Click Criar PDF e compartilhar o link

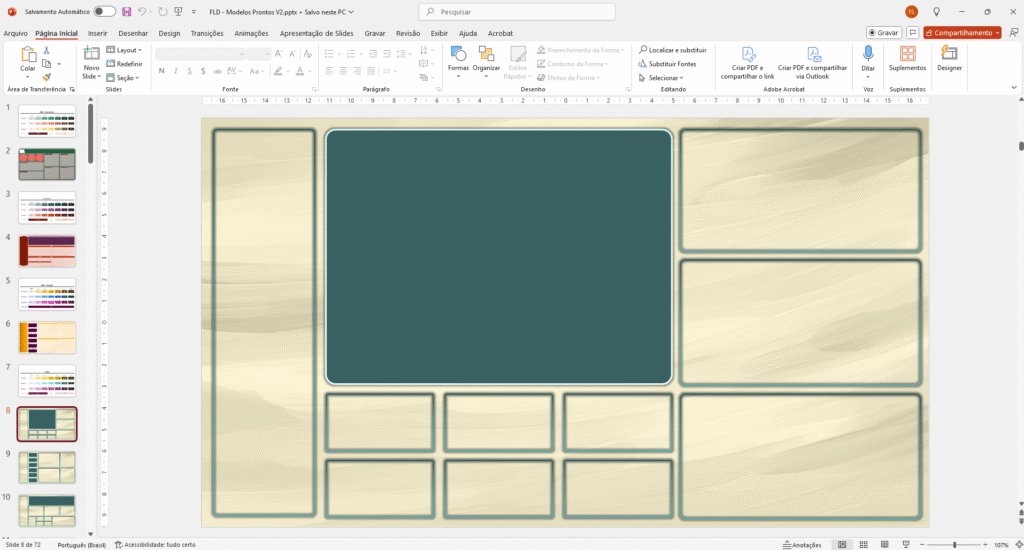pyautogui.click(x=747, y=62)
